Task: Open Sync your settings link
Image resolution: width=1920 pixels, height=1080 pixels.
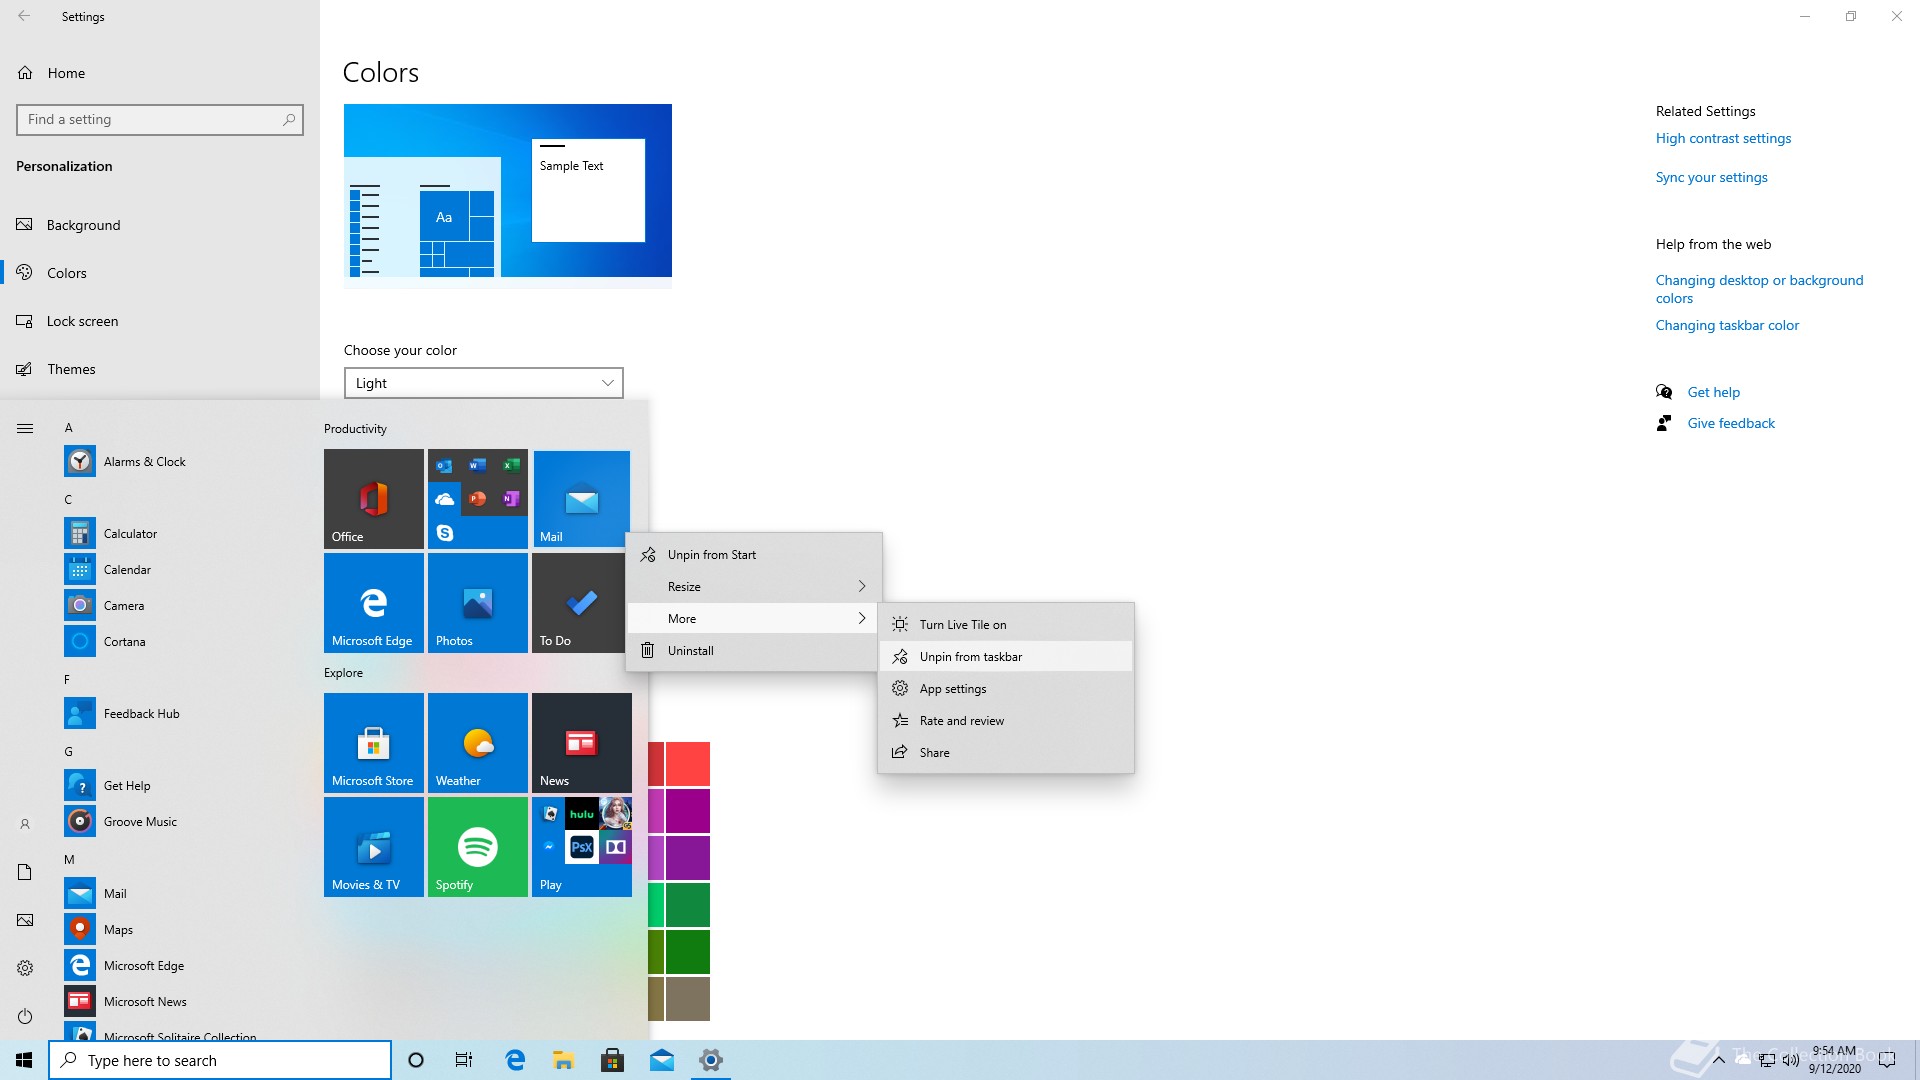Action: click(1711, 177)
